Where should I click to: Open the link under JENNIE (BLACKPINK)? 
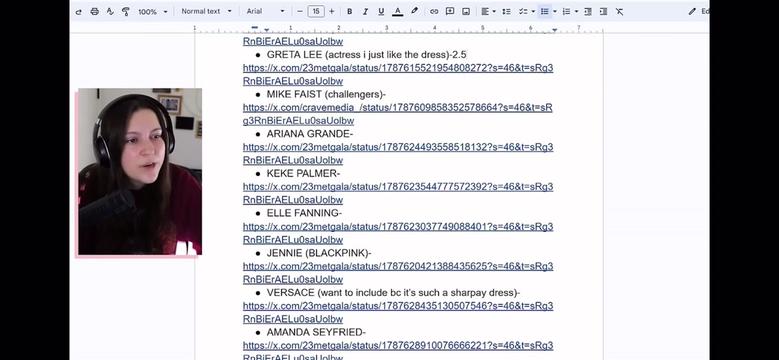click(x=398, y=273)
